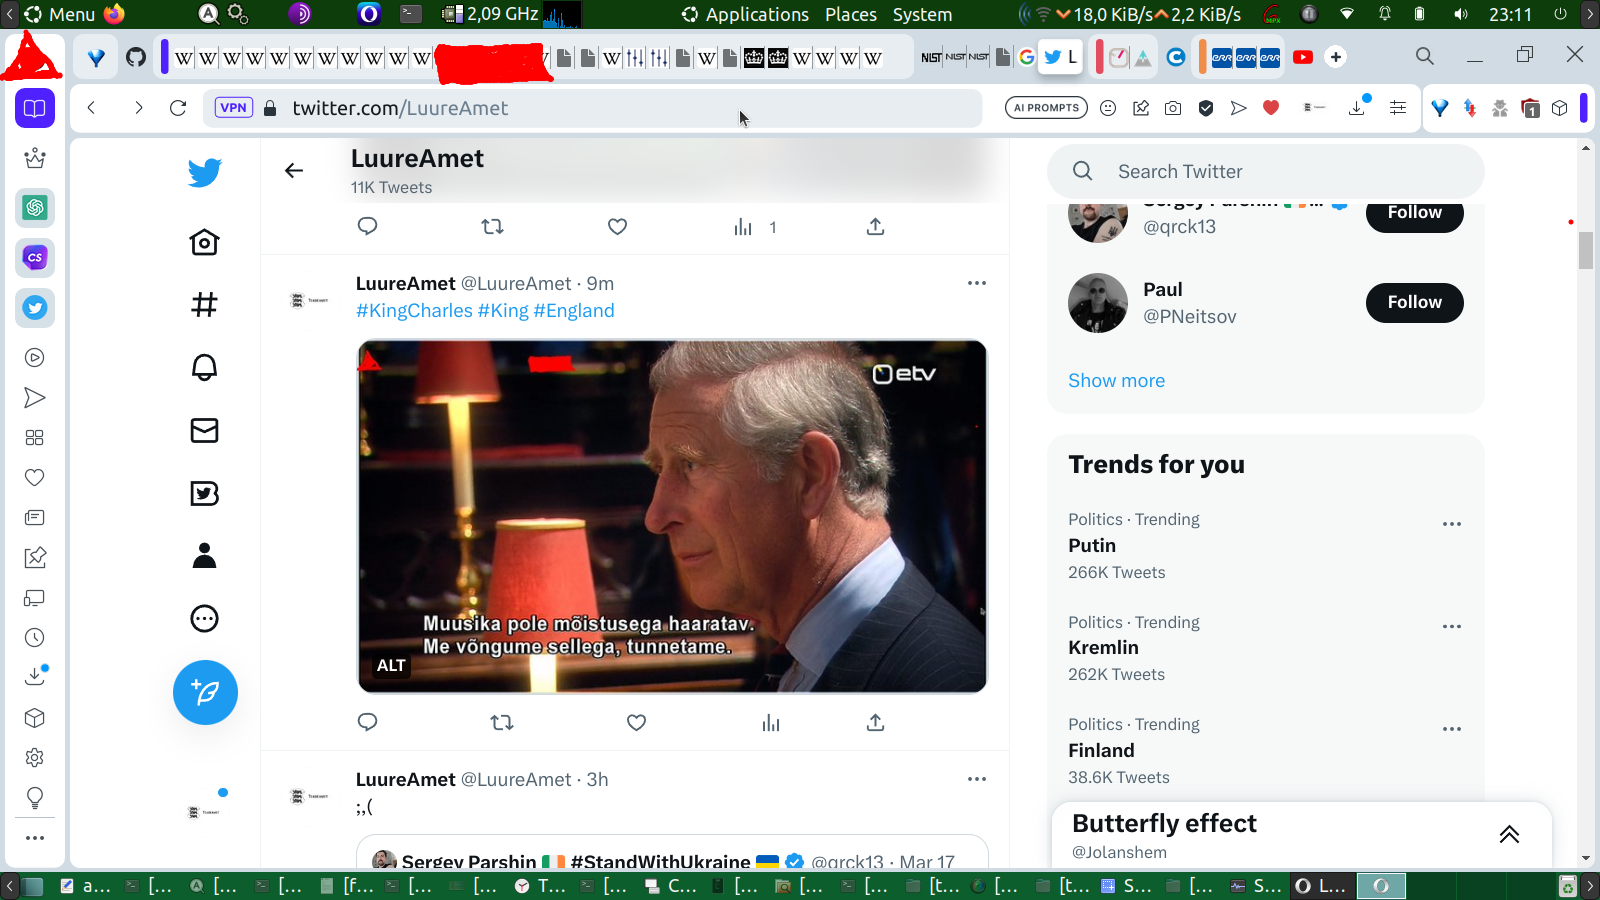The image size is (1600, 900).
Task: Open more options for 3h tweet
Action: pos(977,779)
